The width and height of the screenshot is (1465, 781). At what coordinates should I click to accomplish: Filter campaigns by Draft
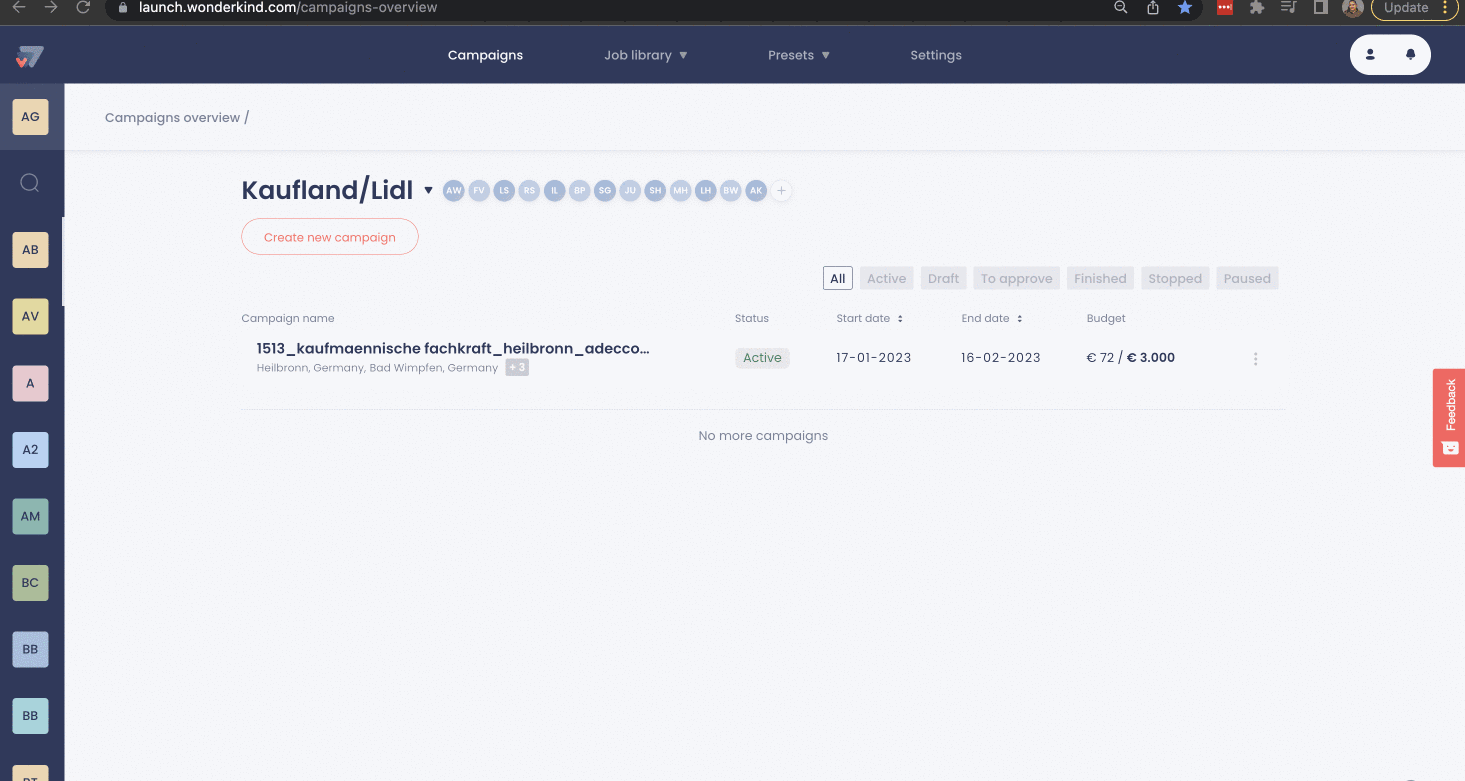[x=943, y=279]
